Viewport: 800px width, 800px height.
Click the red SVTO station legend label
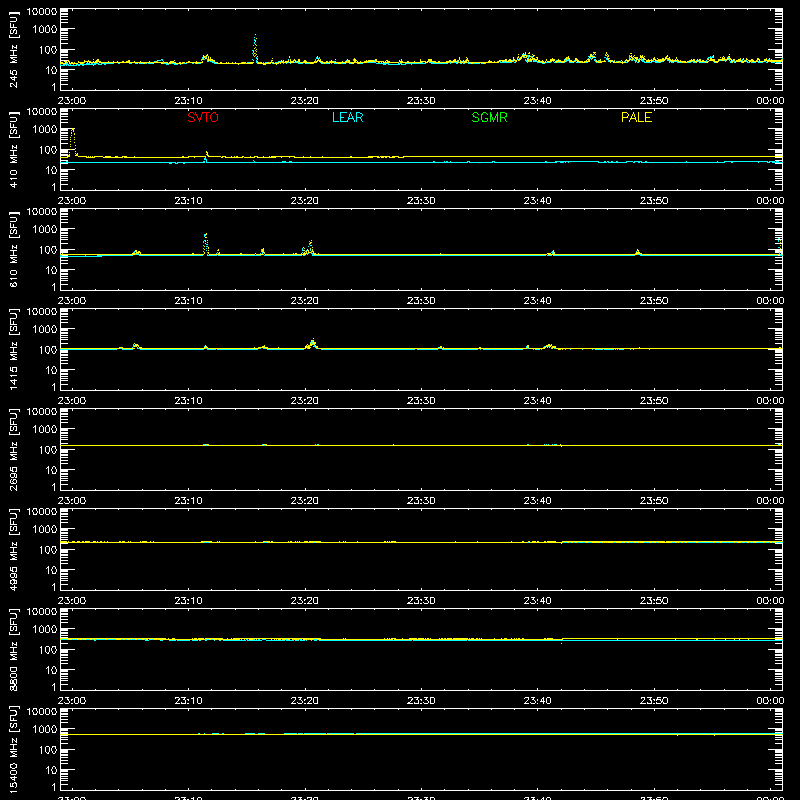coord(203,117)
